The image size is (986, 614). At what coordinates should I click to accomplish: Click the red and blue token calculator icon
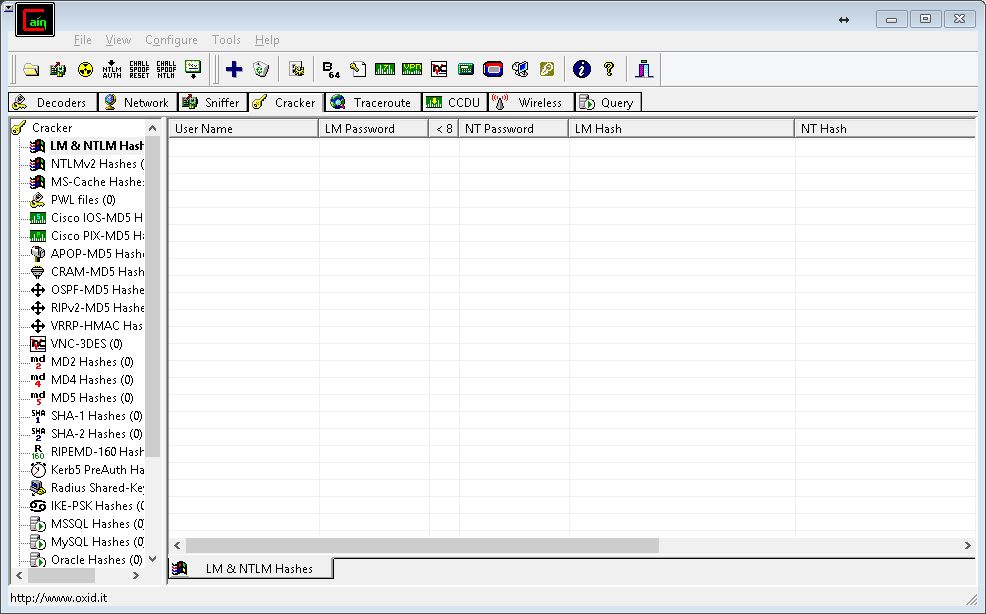[x=493, y=69]
